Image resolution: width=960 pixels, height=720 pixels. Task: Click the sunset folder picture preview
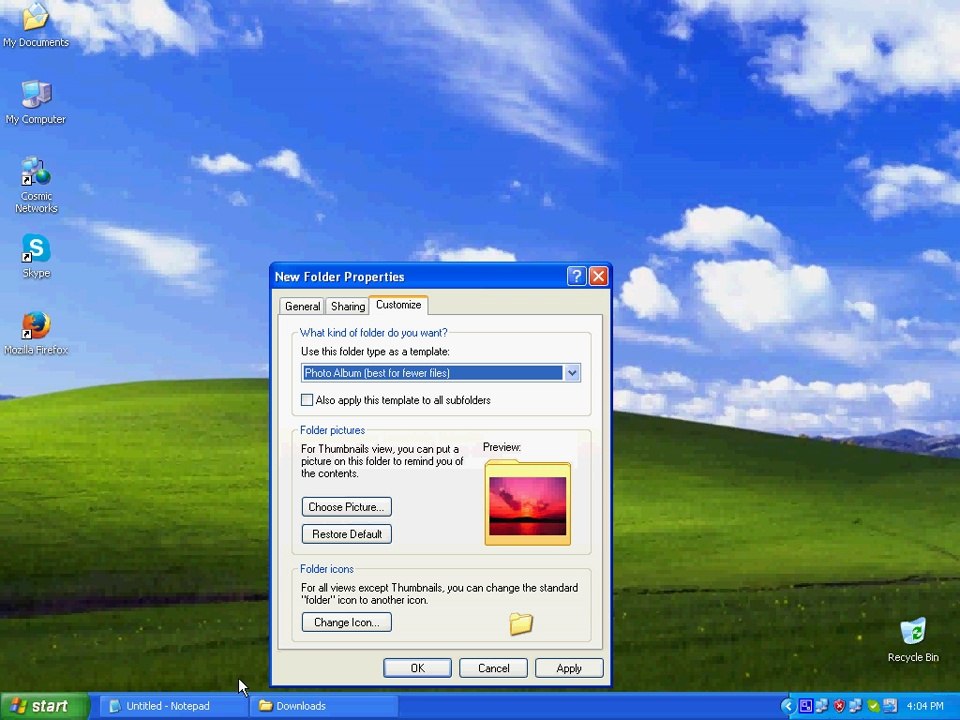click(528, 503)
